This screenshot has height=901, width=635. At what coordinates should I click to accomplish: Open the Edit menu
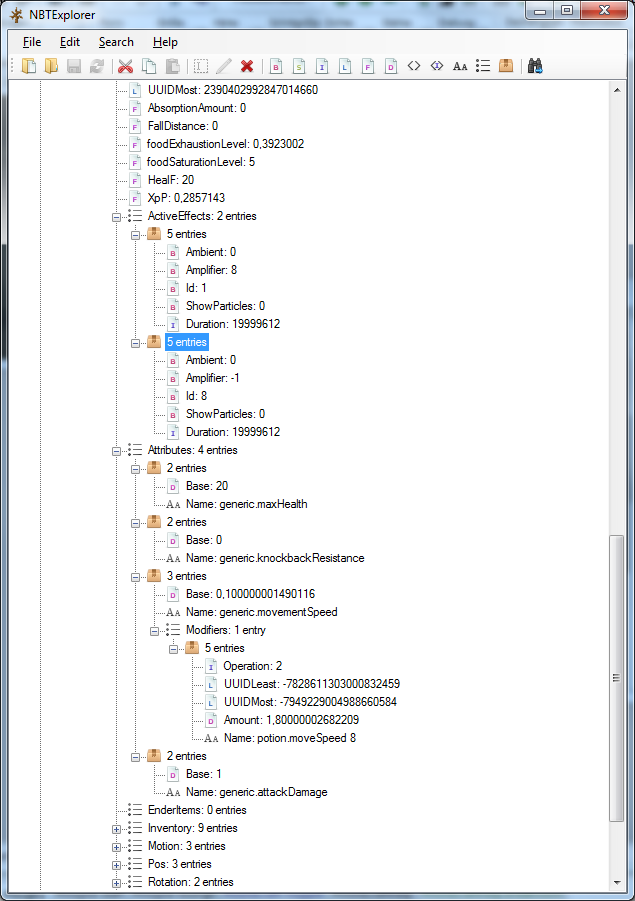pyautogui.click(x=70, y=42)
